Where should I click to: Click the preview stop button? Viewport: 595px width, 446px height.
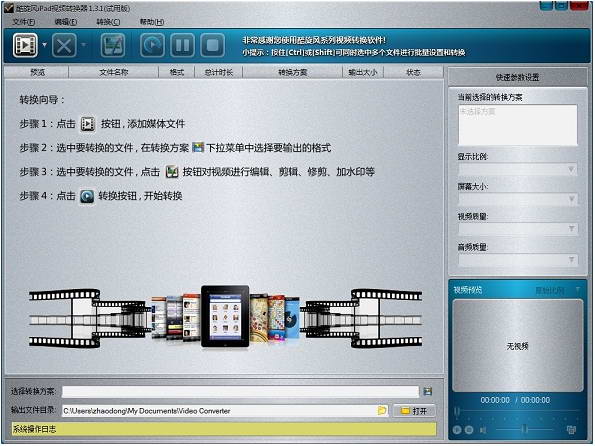pos(469,430)
